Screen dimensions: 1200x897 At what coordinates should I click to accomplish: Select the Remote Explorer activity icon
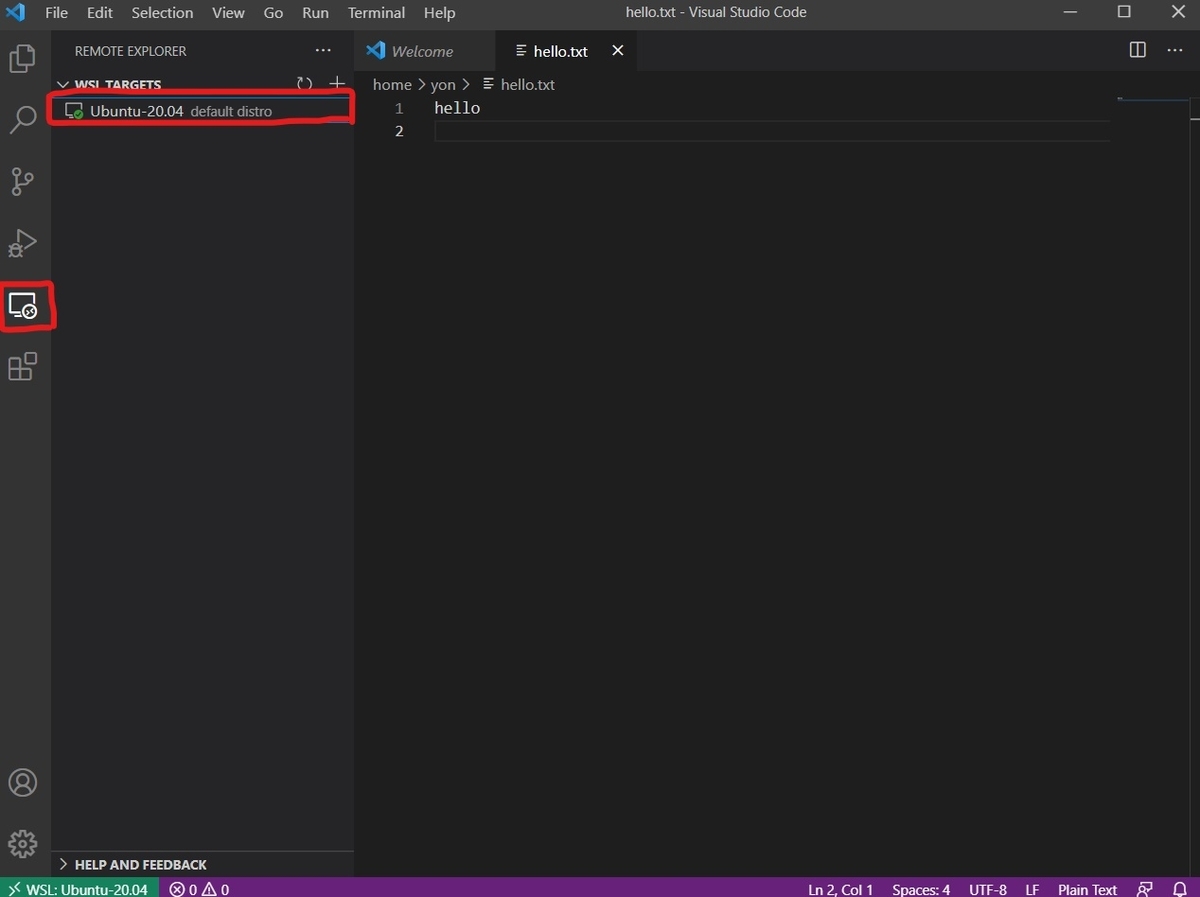[x=22, y=305]
